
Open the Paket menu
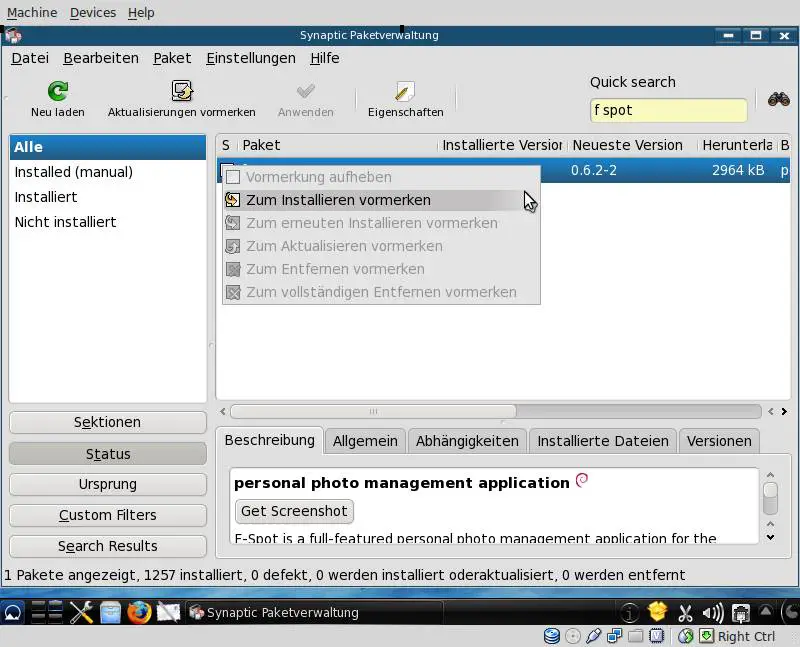coord(172,58)
